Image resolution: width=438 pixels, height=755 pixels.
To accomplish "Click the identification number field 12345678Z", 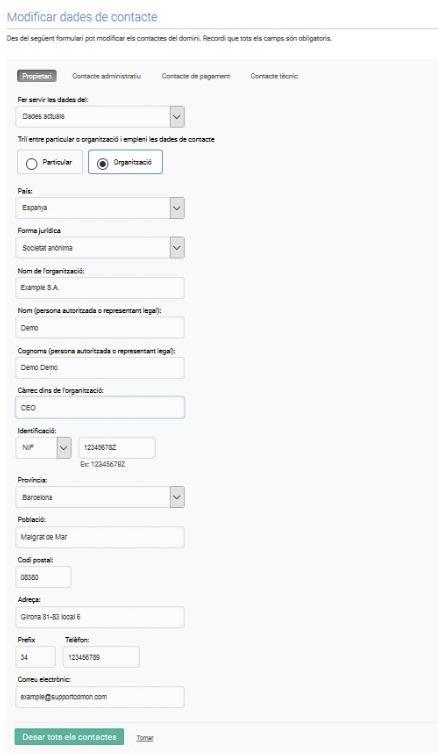I will pos(117,448).
